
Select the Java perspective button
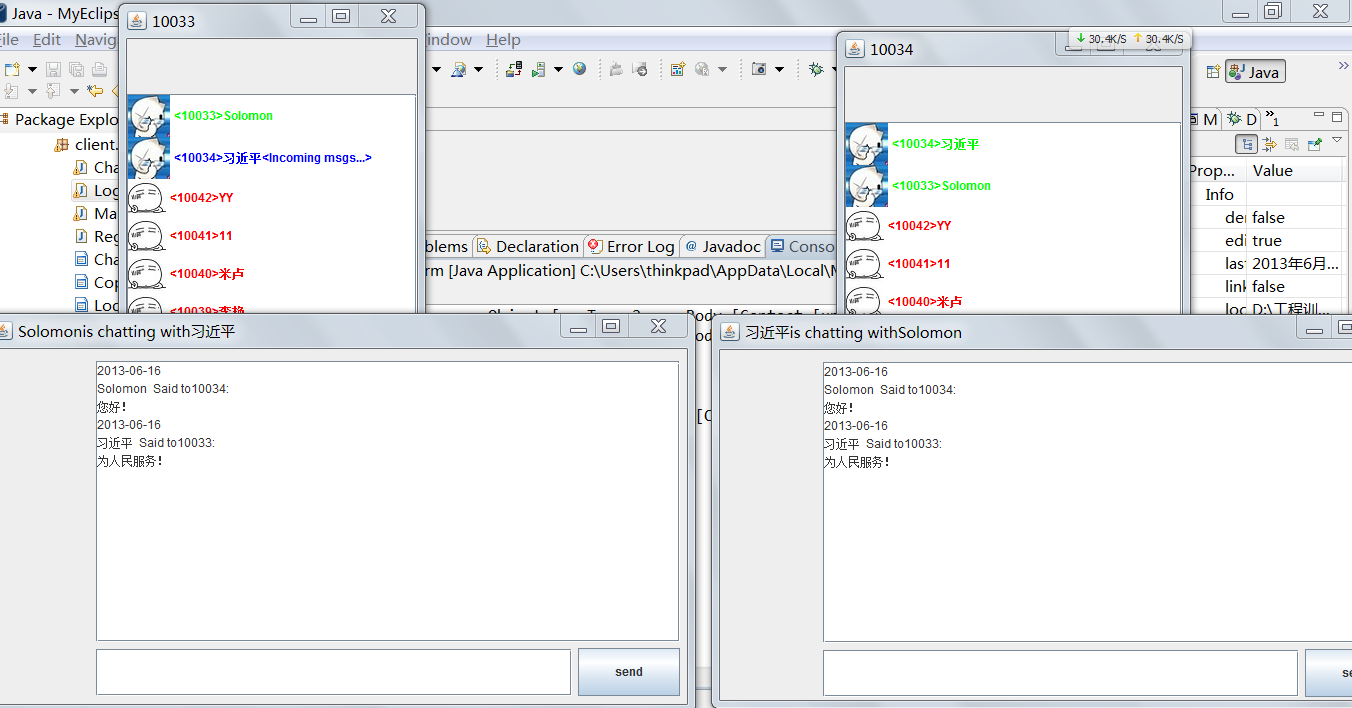click(x=1255, y=72)
